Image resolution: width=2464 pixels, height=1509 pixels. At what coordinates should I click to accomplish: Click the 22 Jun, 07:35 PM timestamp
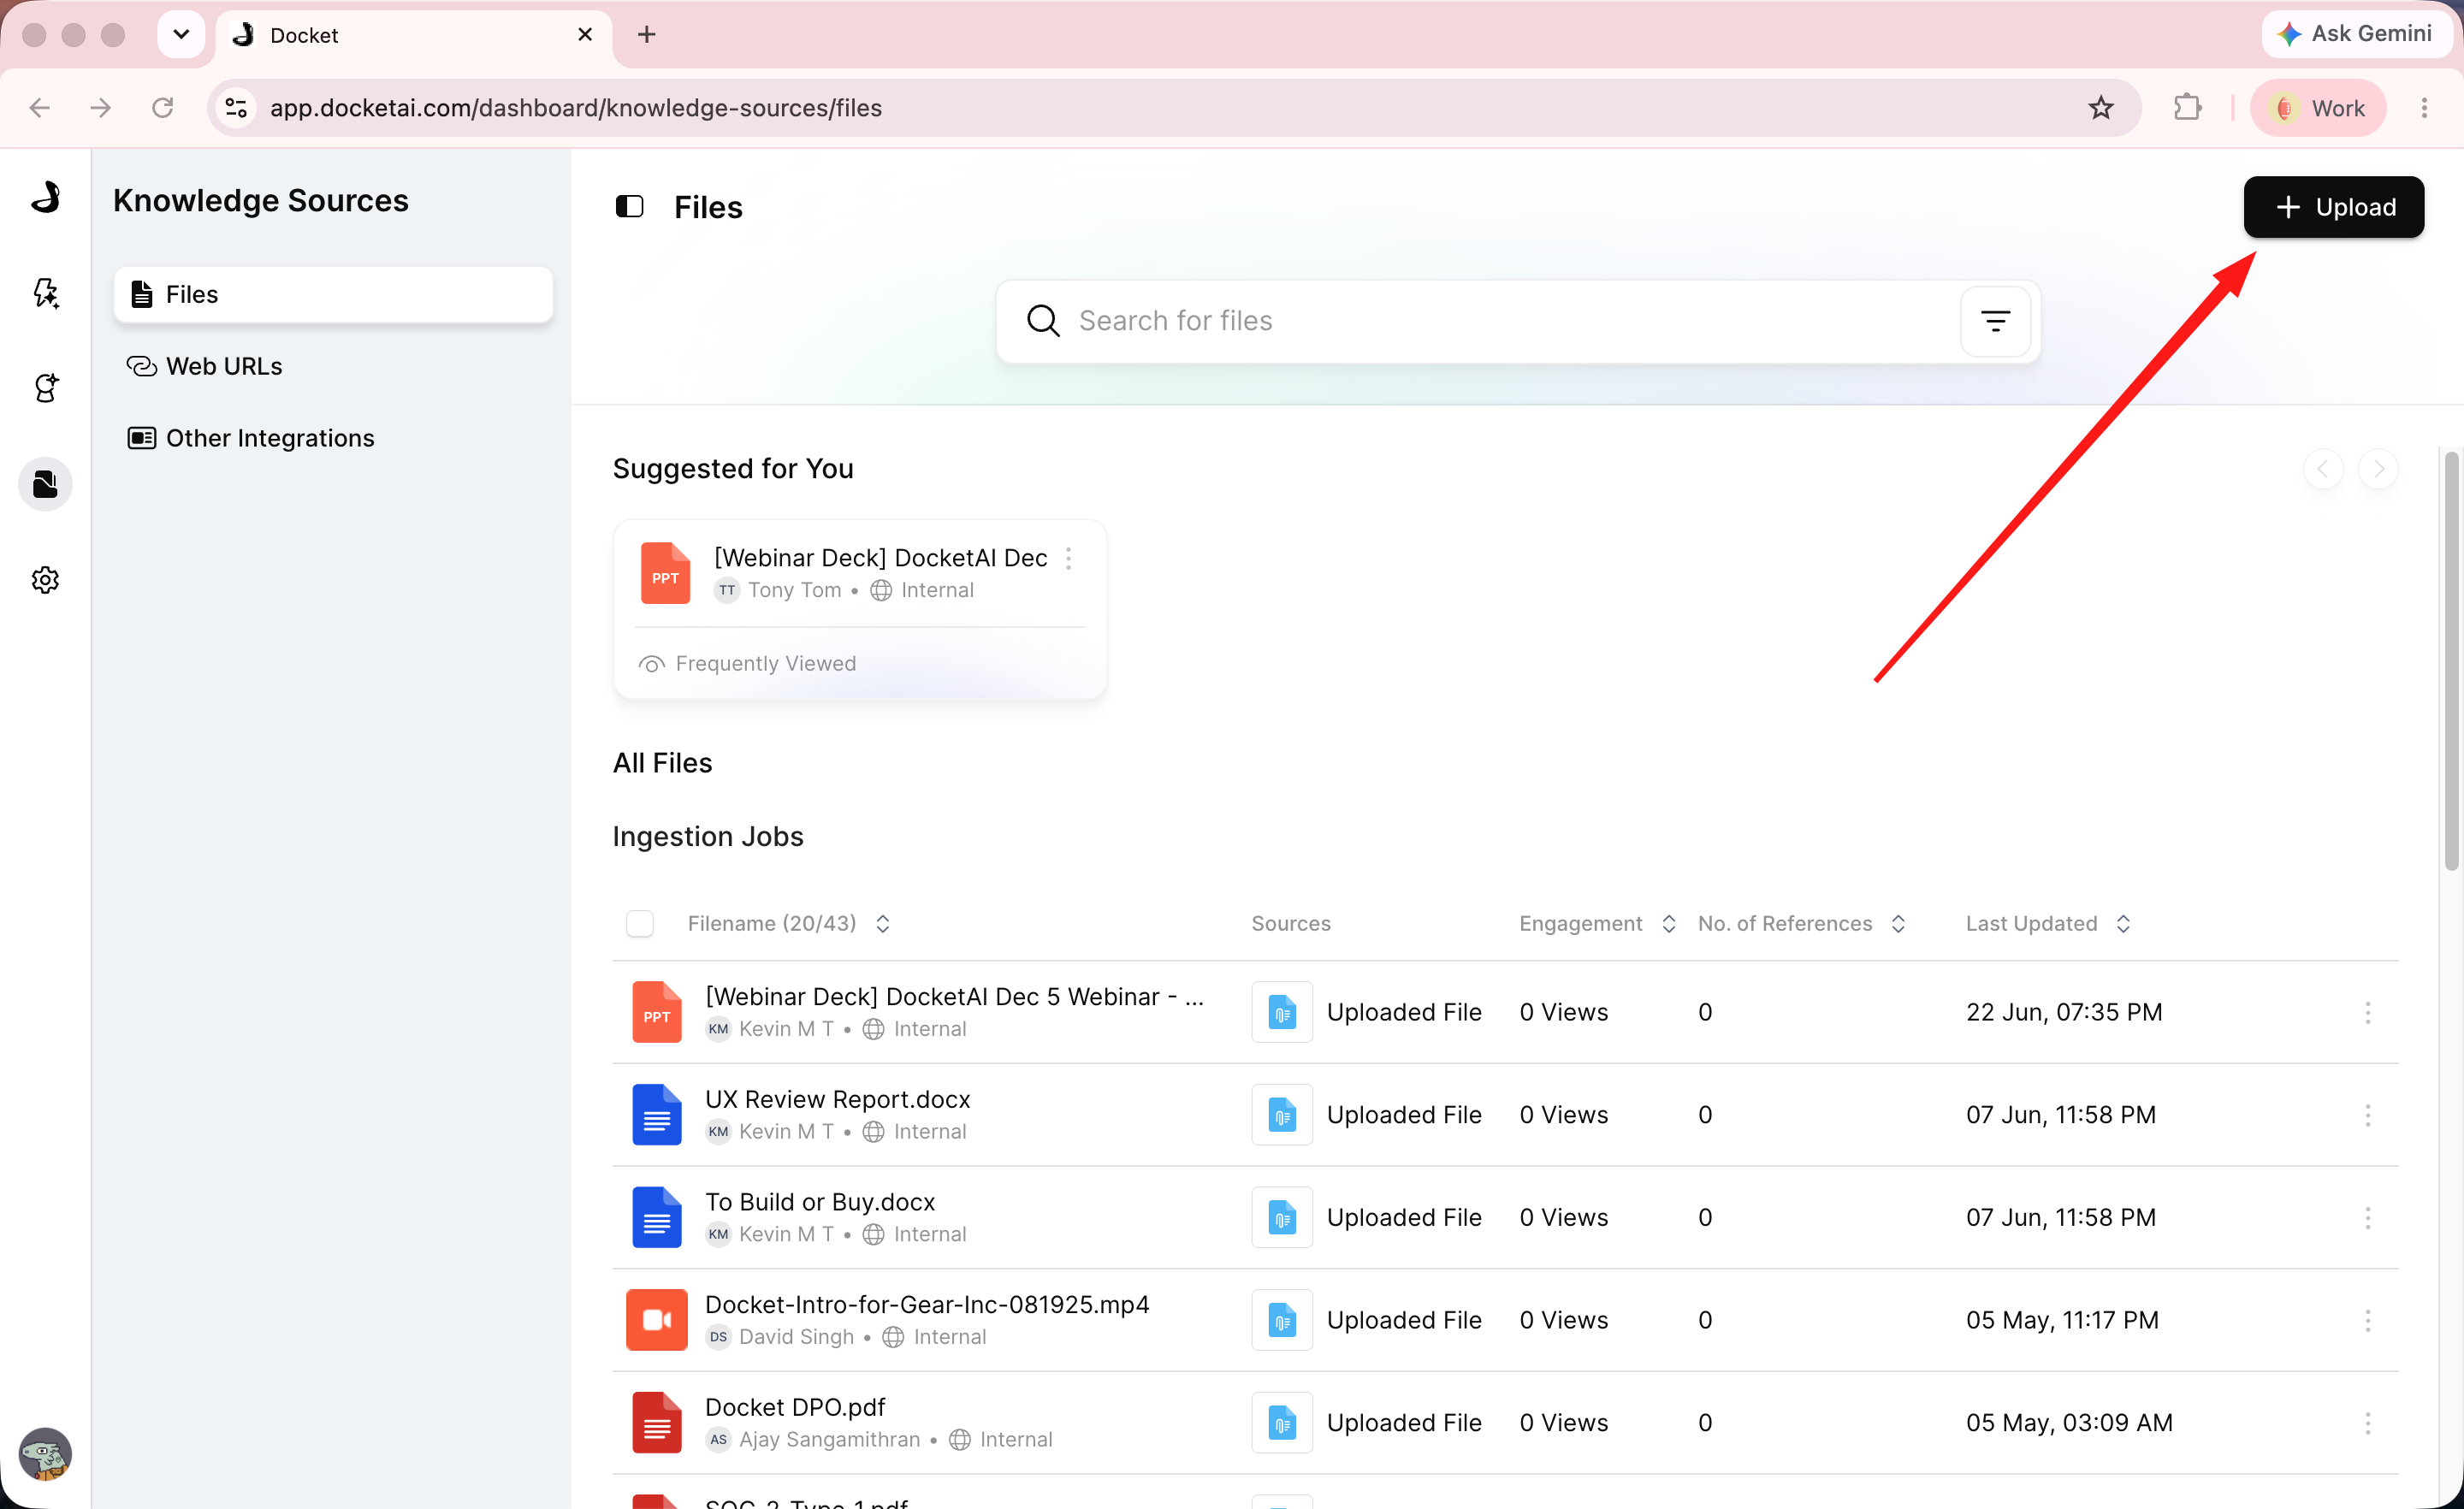(2064, 1012)
